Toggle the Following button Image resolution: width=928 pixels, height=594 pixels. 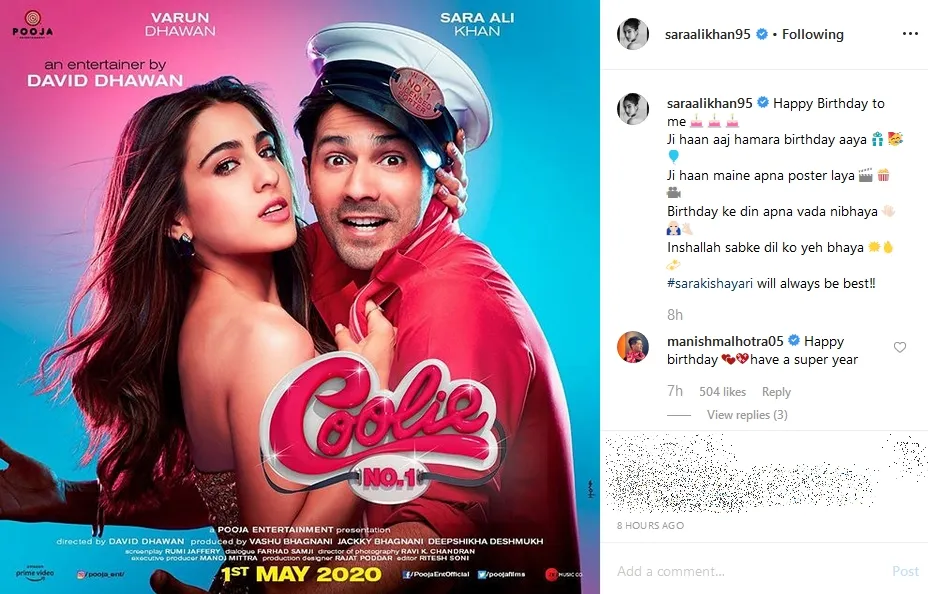tap(813, 34)
